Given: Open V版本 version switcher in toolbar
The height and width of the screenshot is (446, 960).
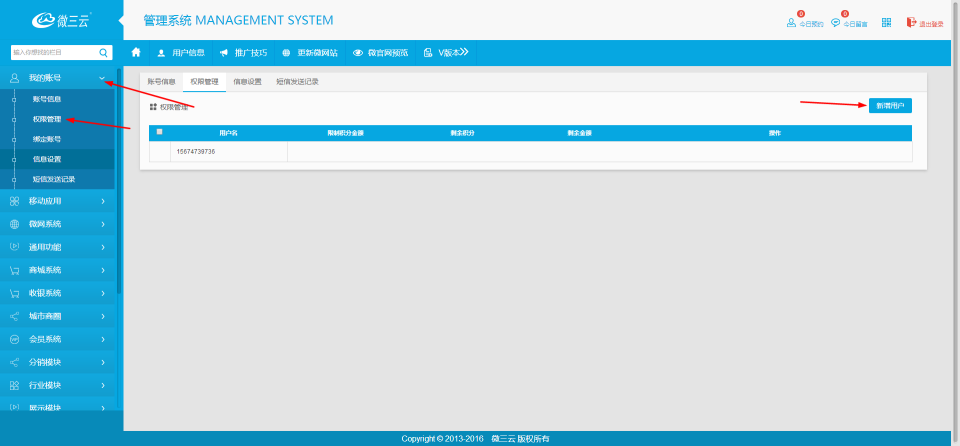Looking at the screenshot, I should (x=446, y=52).
